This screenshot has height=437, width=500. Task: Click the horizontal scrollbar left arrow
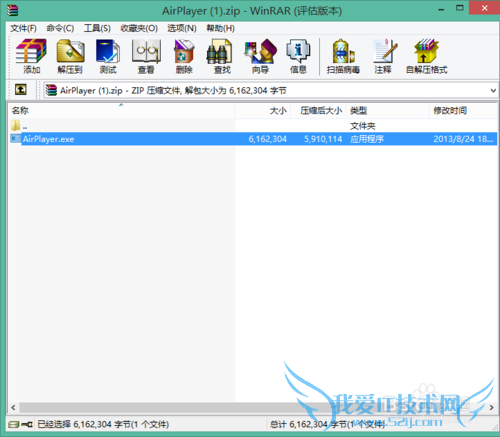pos(13,407)
